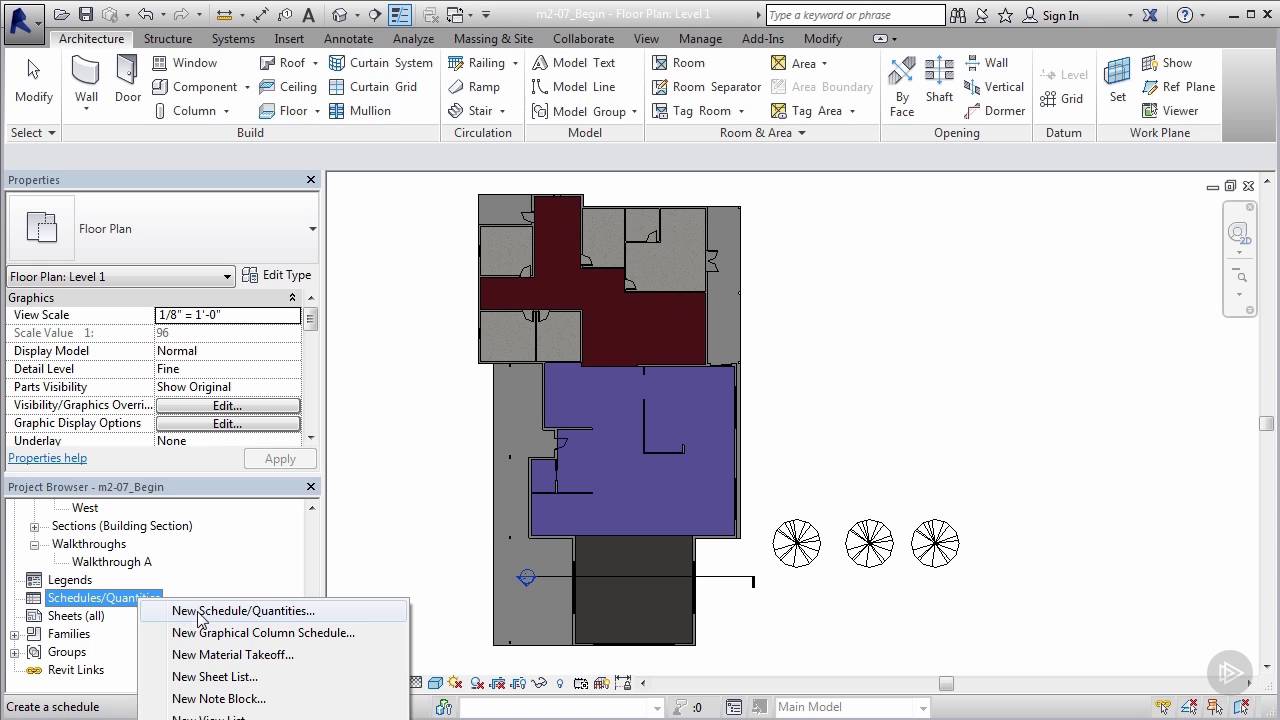The image size is (1280, 720).
Task: Click the navigation bar 2D wheel icon
Action: [1240, 234]
